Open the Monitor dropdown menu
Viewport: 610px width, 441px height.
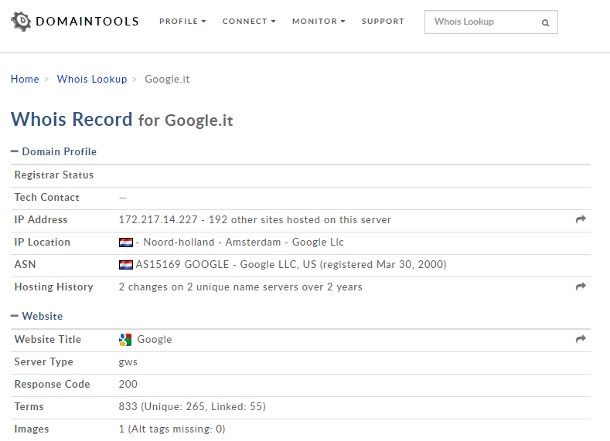(x=319, y=21)
